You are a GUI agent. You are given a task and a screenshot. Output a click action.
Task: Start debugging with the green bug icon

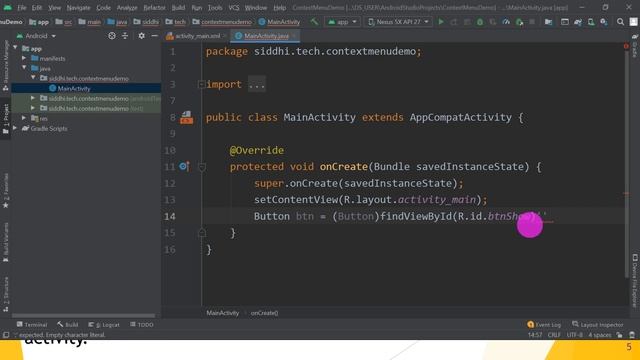(x=480, y=22)
